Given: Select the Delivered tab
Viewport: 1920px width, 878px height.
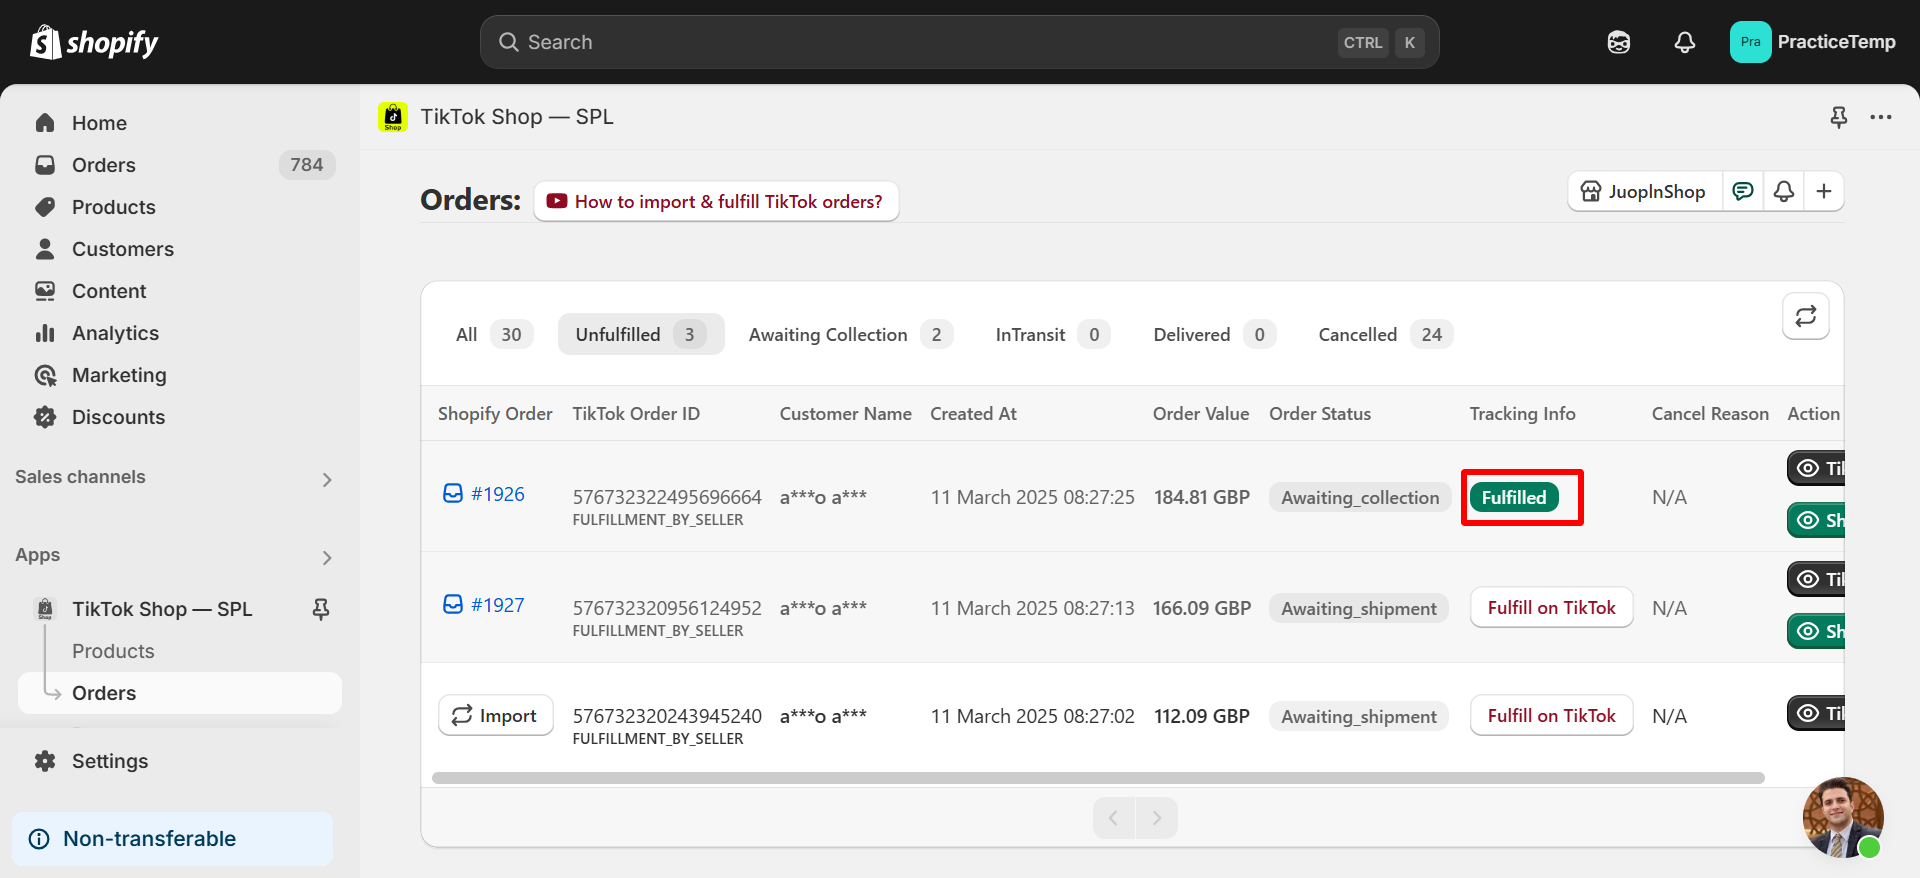Looking at the screenshot, I should 1214,335.
